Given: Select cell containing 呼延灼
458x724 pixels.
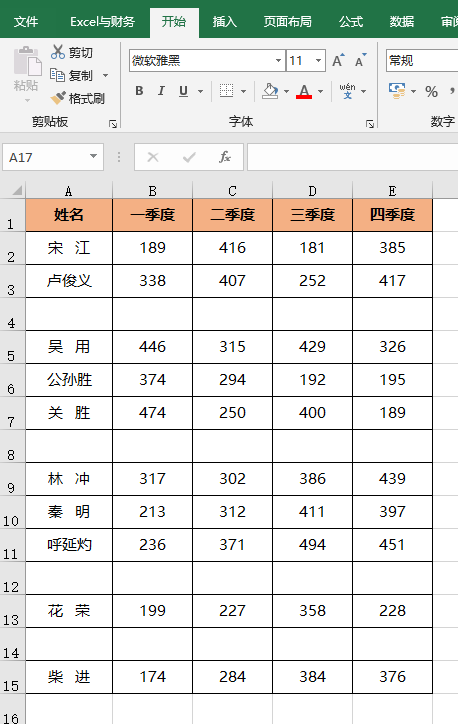Looking at the screenshot, I should [x=69, y=545].
